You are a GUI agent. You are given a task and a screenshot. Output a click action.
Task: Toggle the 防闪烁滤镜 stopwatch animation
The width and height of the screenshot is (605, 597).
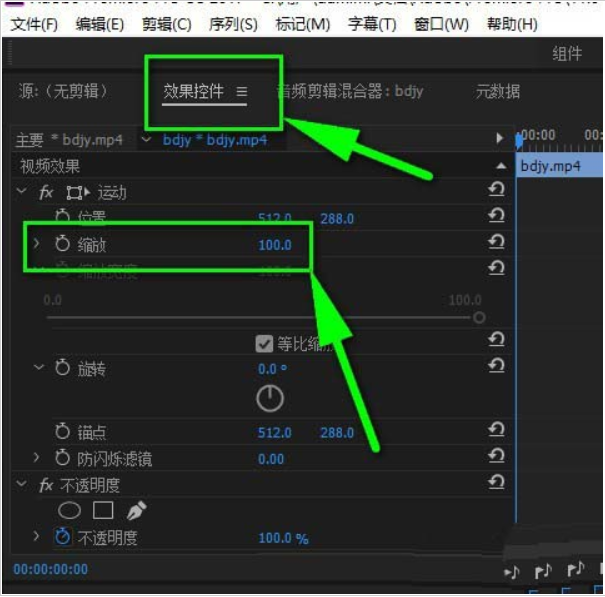pyautogui.click(x=62, y=458)
